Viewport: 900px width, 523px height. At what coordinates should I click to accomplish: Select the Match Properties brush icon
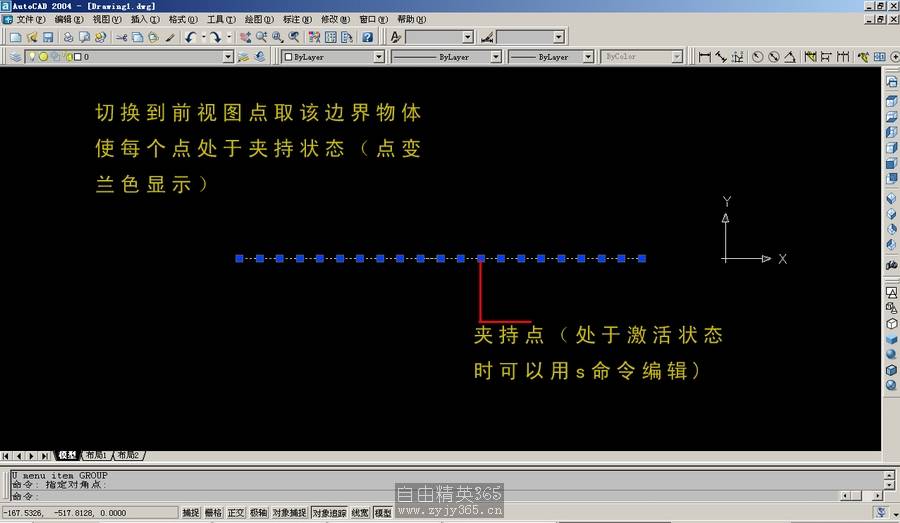(x=170, y=37)
